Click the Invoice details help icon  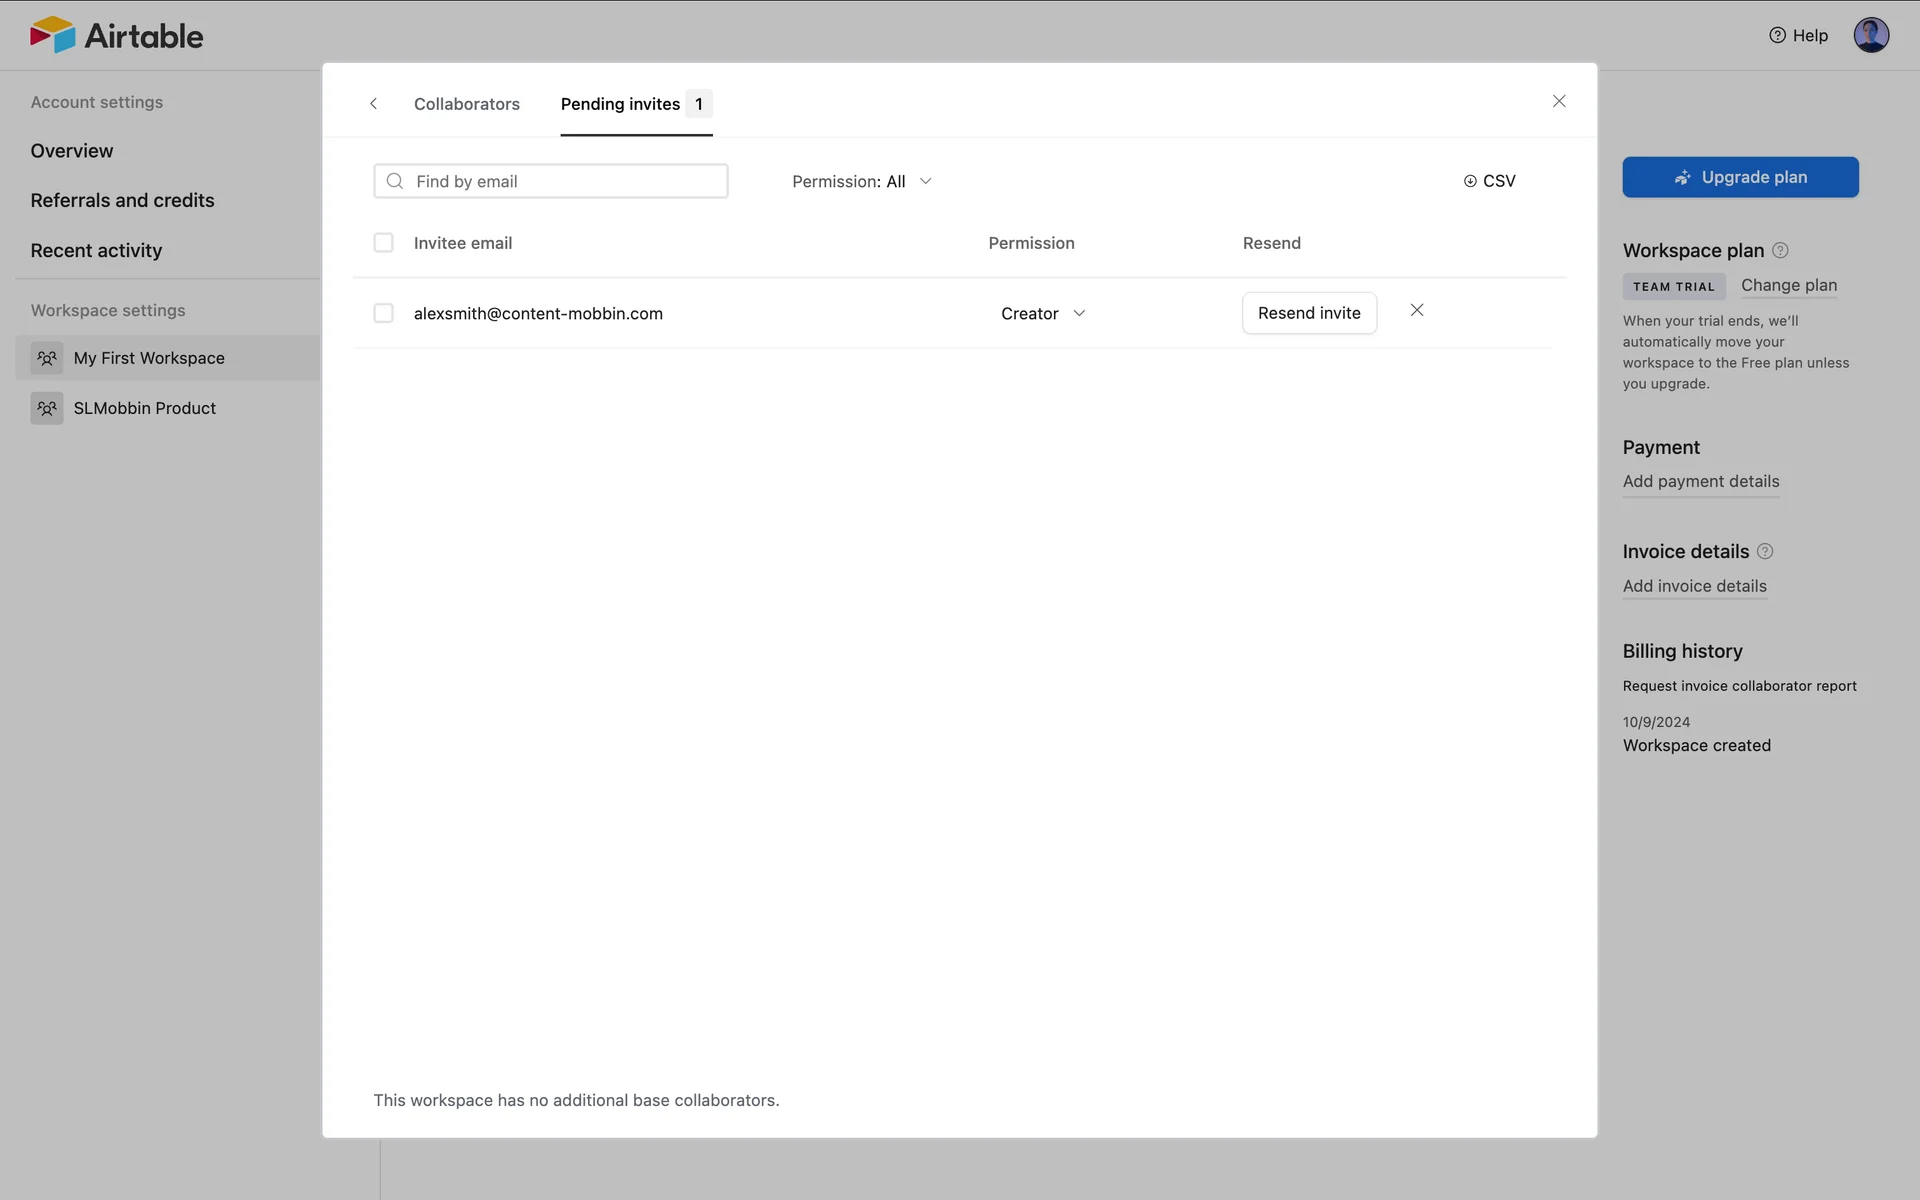point(1765,552)
